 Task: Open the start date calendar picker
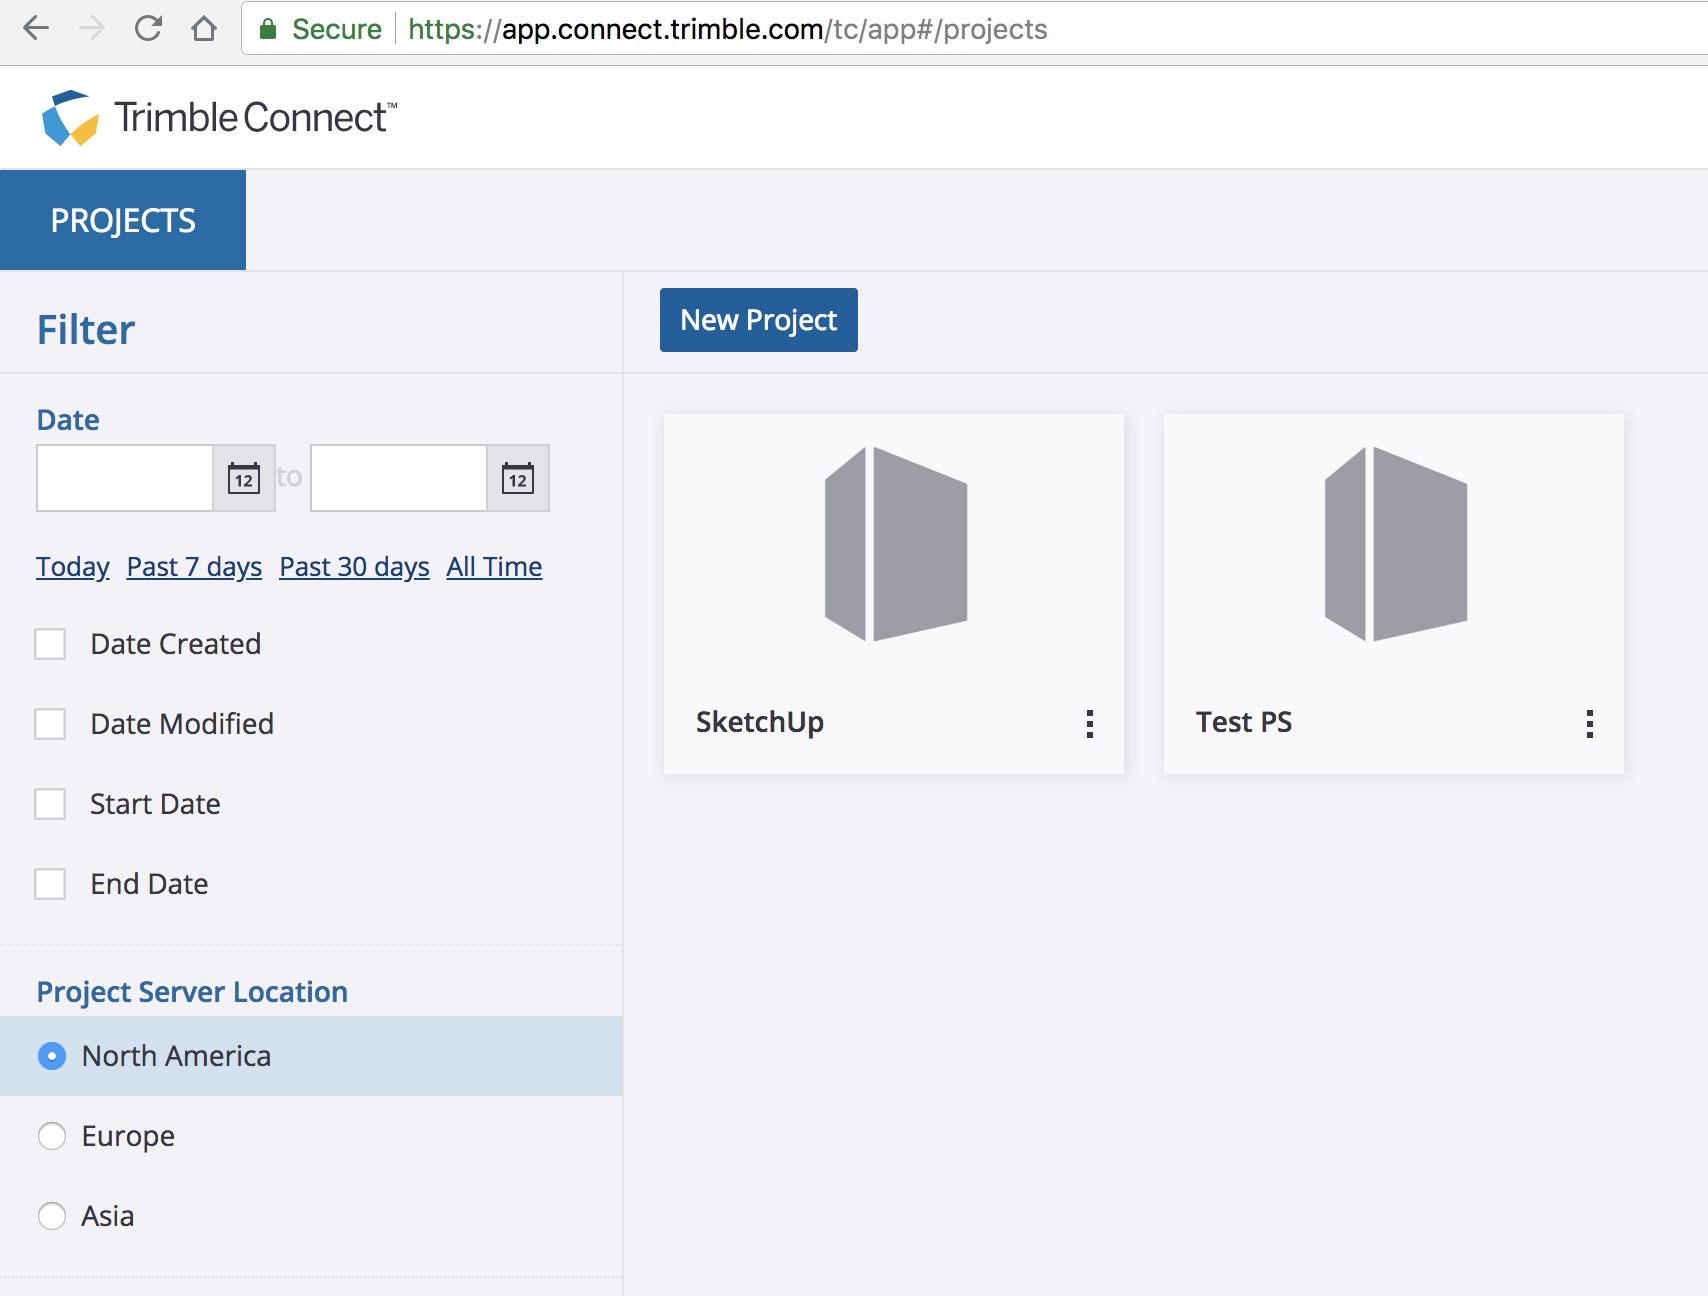coord(244,478)
